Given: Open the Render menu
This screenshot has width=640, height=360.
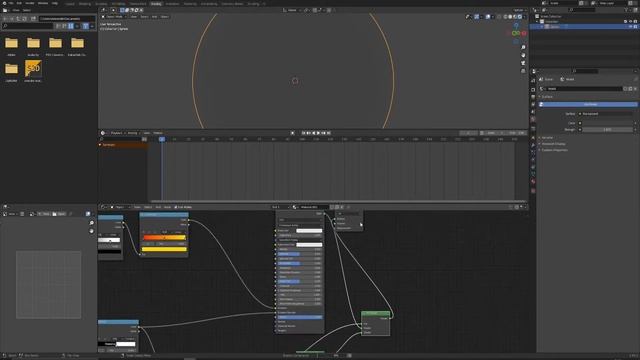Looking at the screenshot, I should [x=29, y=3].
